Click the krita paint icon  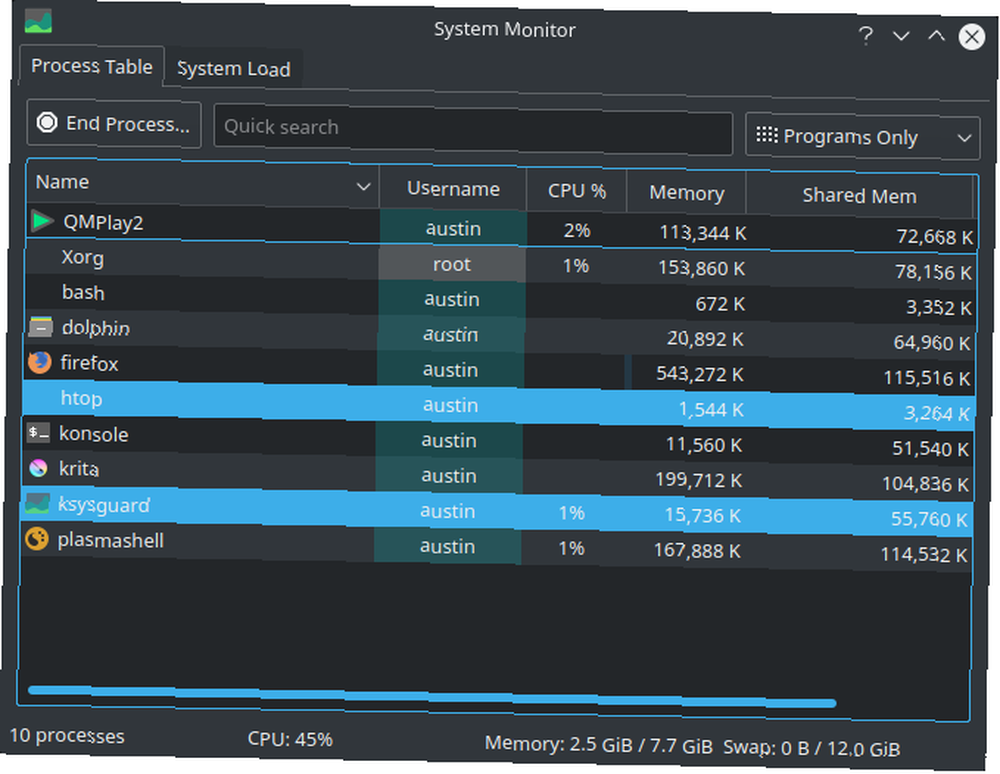pos(38,468)
